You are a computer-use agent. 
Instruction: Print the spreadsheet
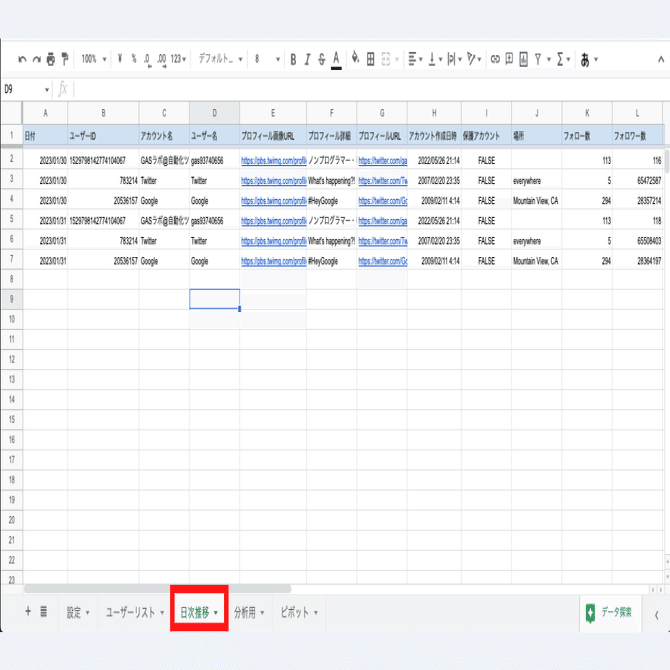51,59
